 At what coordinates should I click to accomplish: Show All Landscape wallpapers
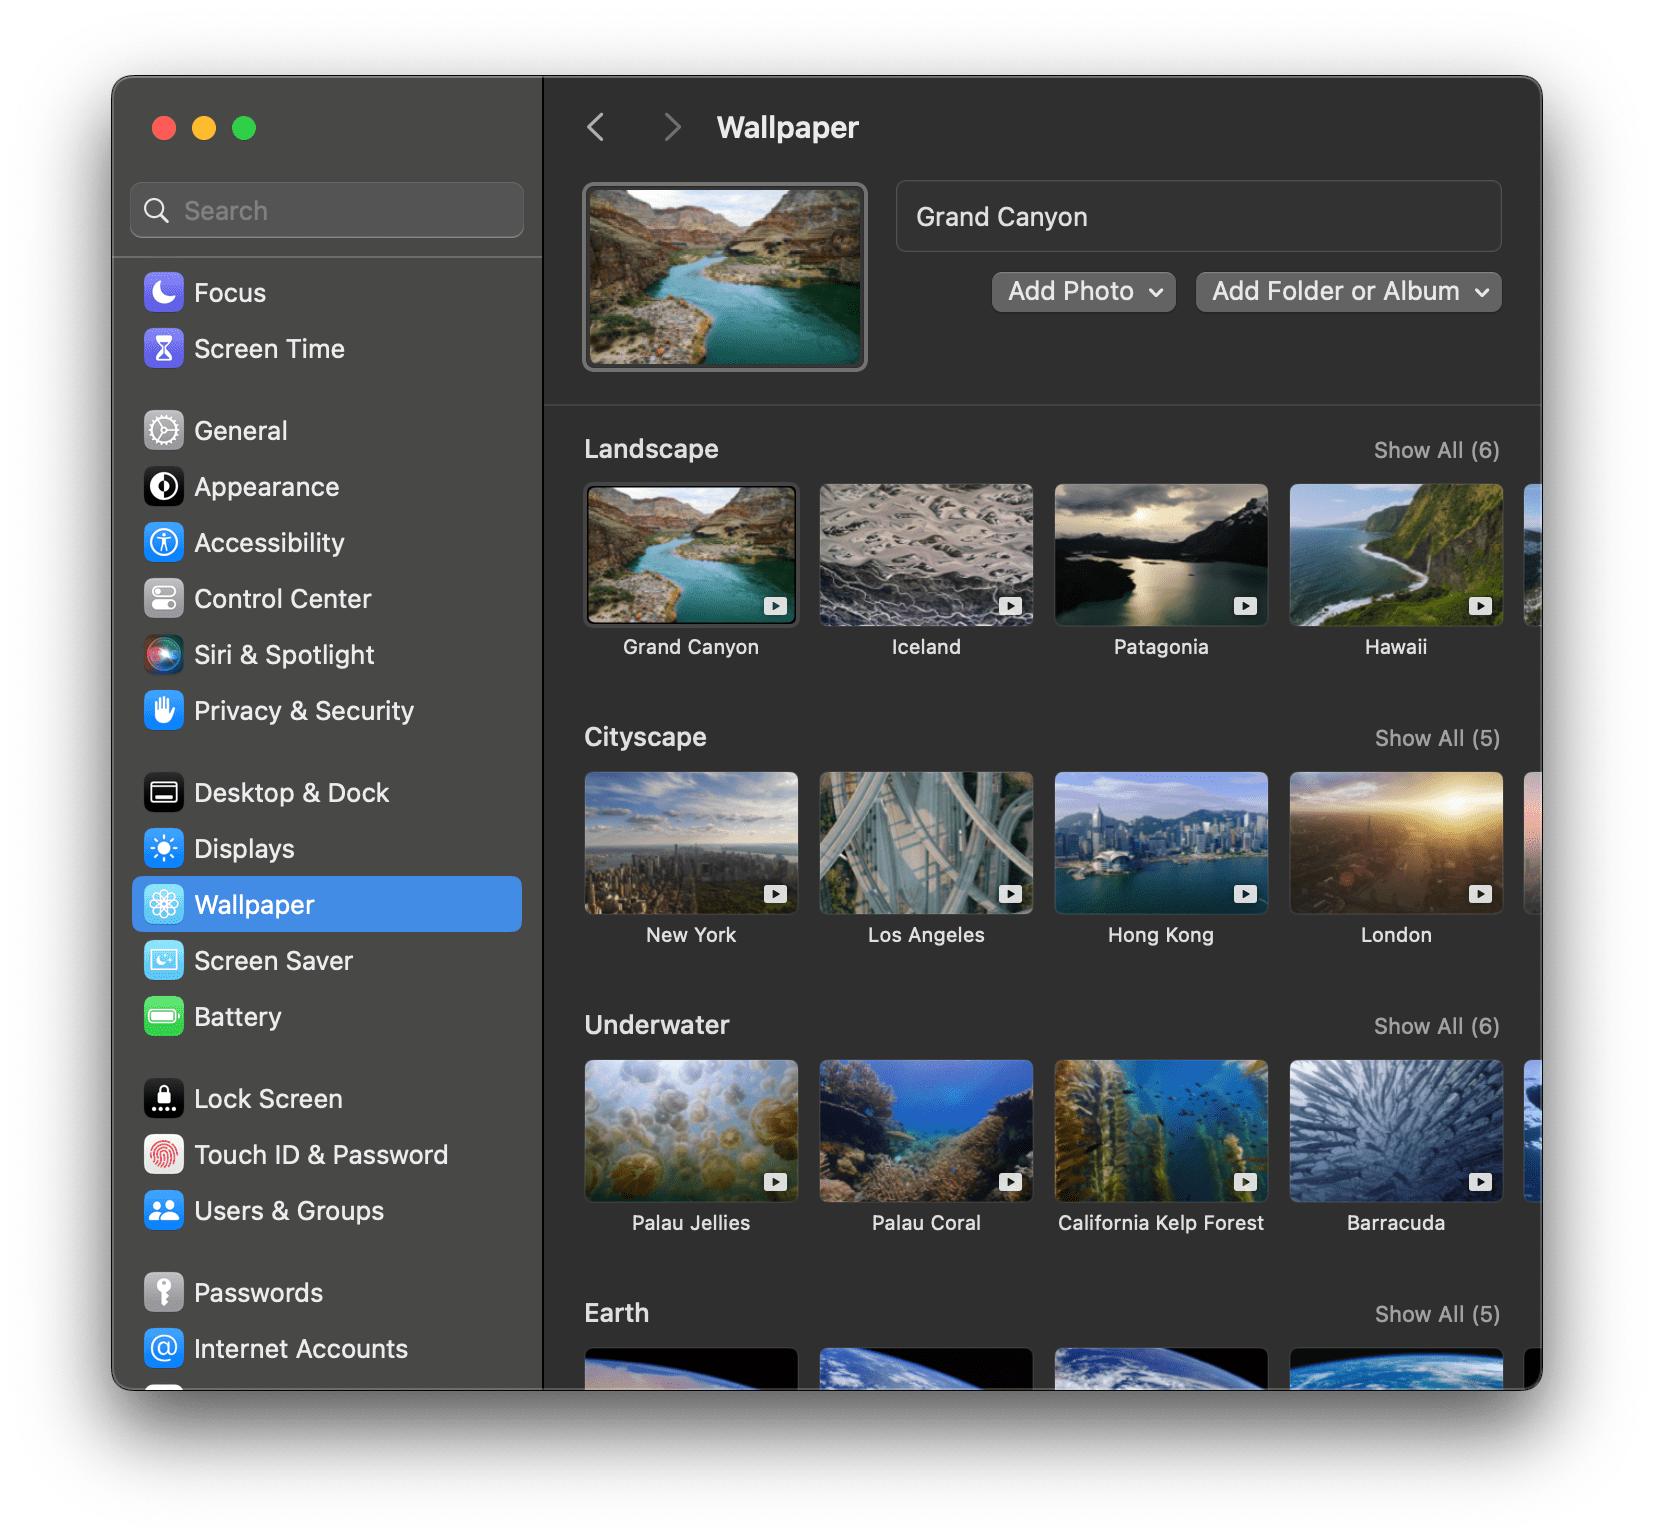point(1437,450)
